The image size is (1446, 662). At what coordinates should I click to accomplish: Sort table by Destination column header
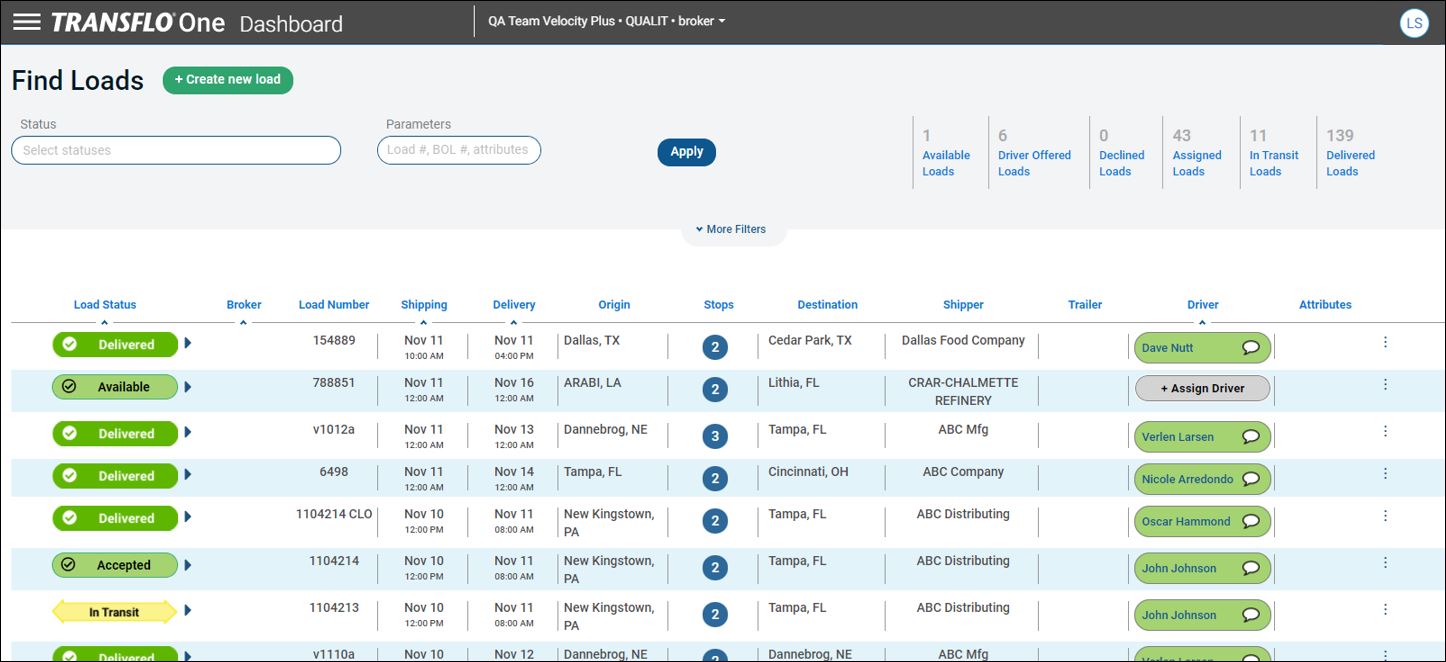827,305
